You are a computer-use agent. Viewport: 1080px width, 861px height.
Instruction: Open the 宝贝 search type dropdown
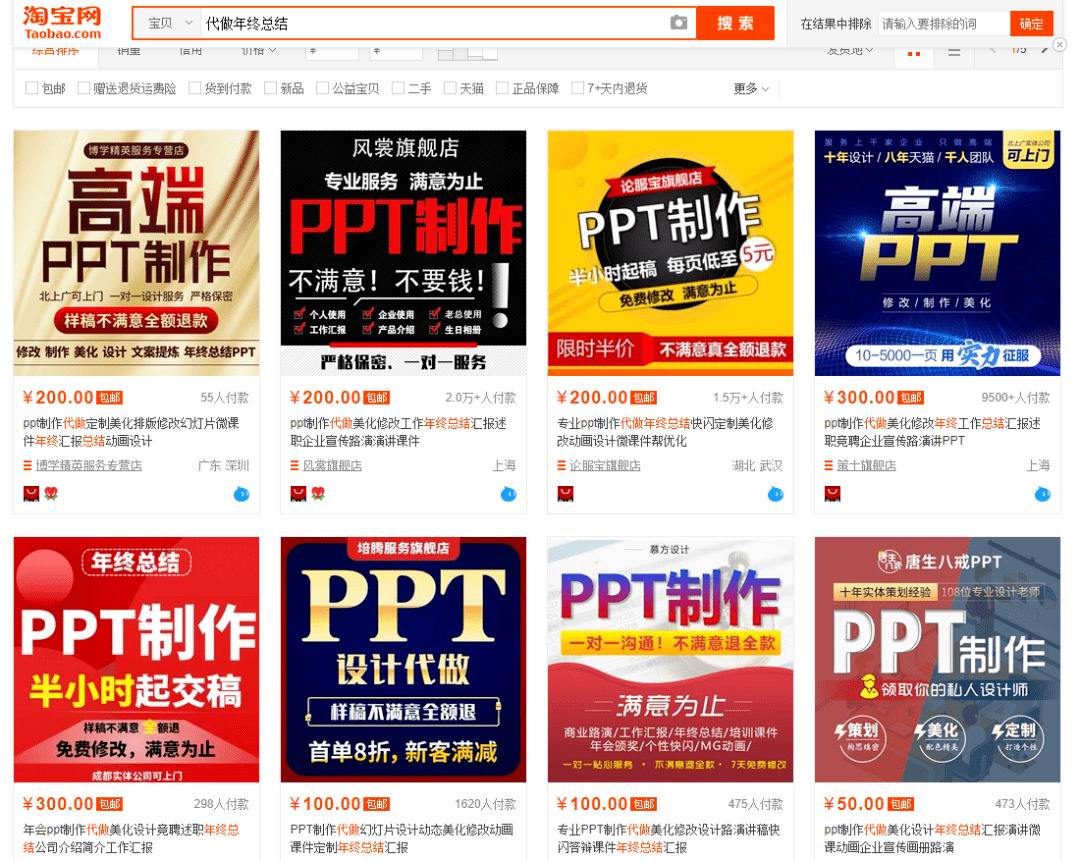[x=165, y=23]
